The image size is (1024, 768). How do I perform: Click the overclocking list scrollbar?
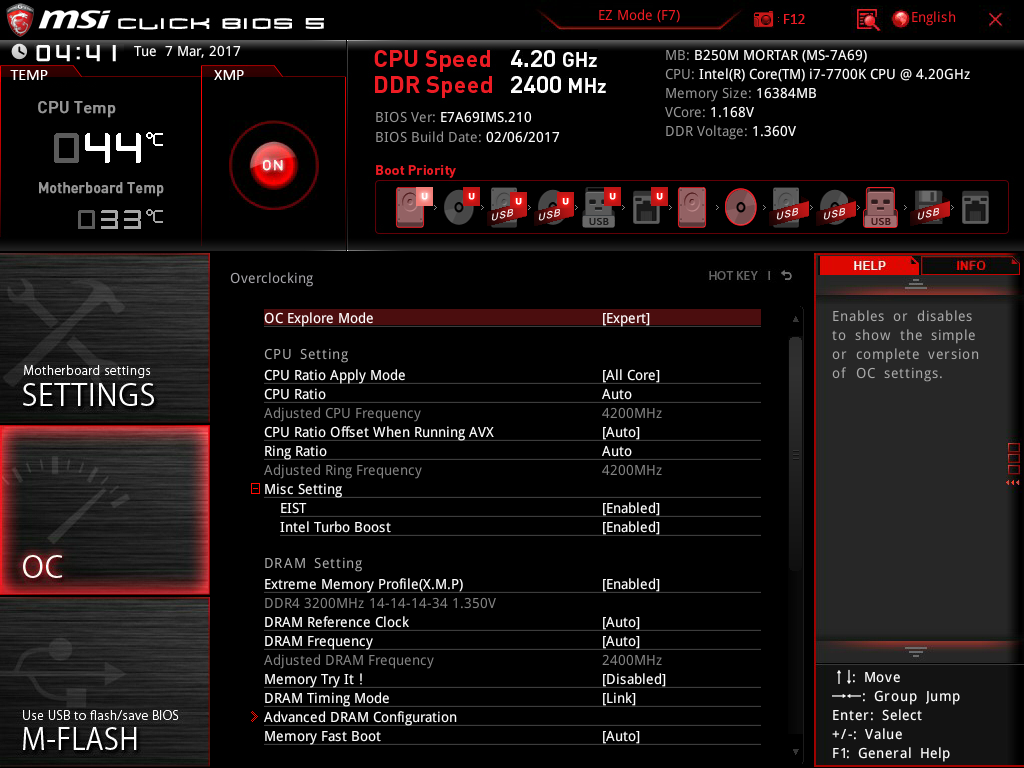[x=796, y=455]
